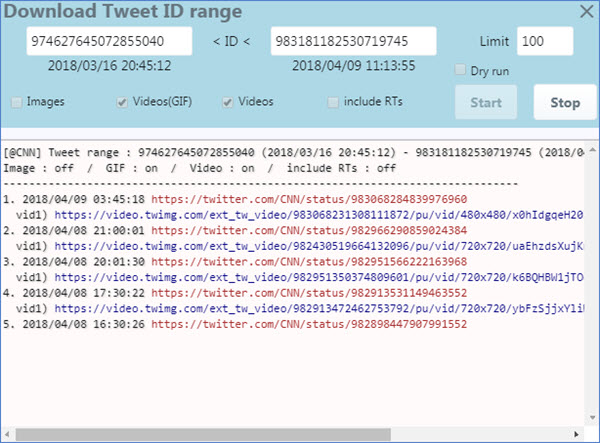
Task: Open video link ext_tw_video/982430519664132096
Action: (x=319, y=246)
